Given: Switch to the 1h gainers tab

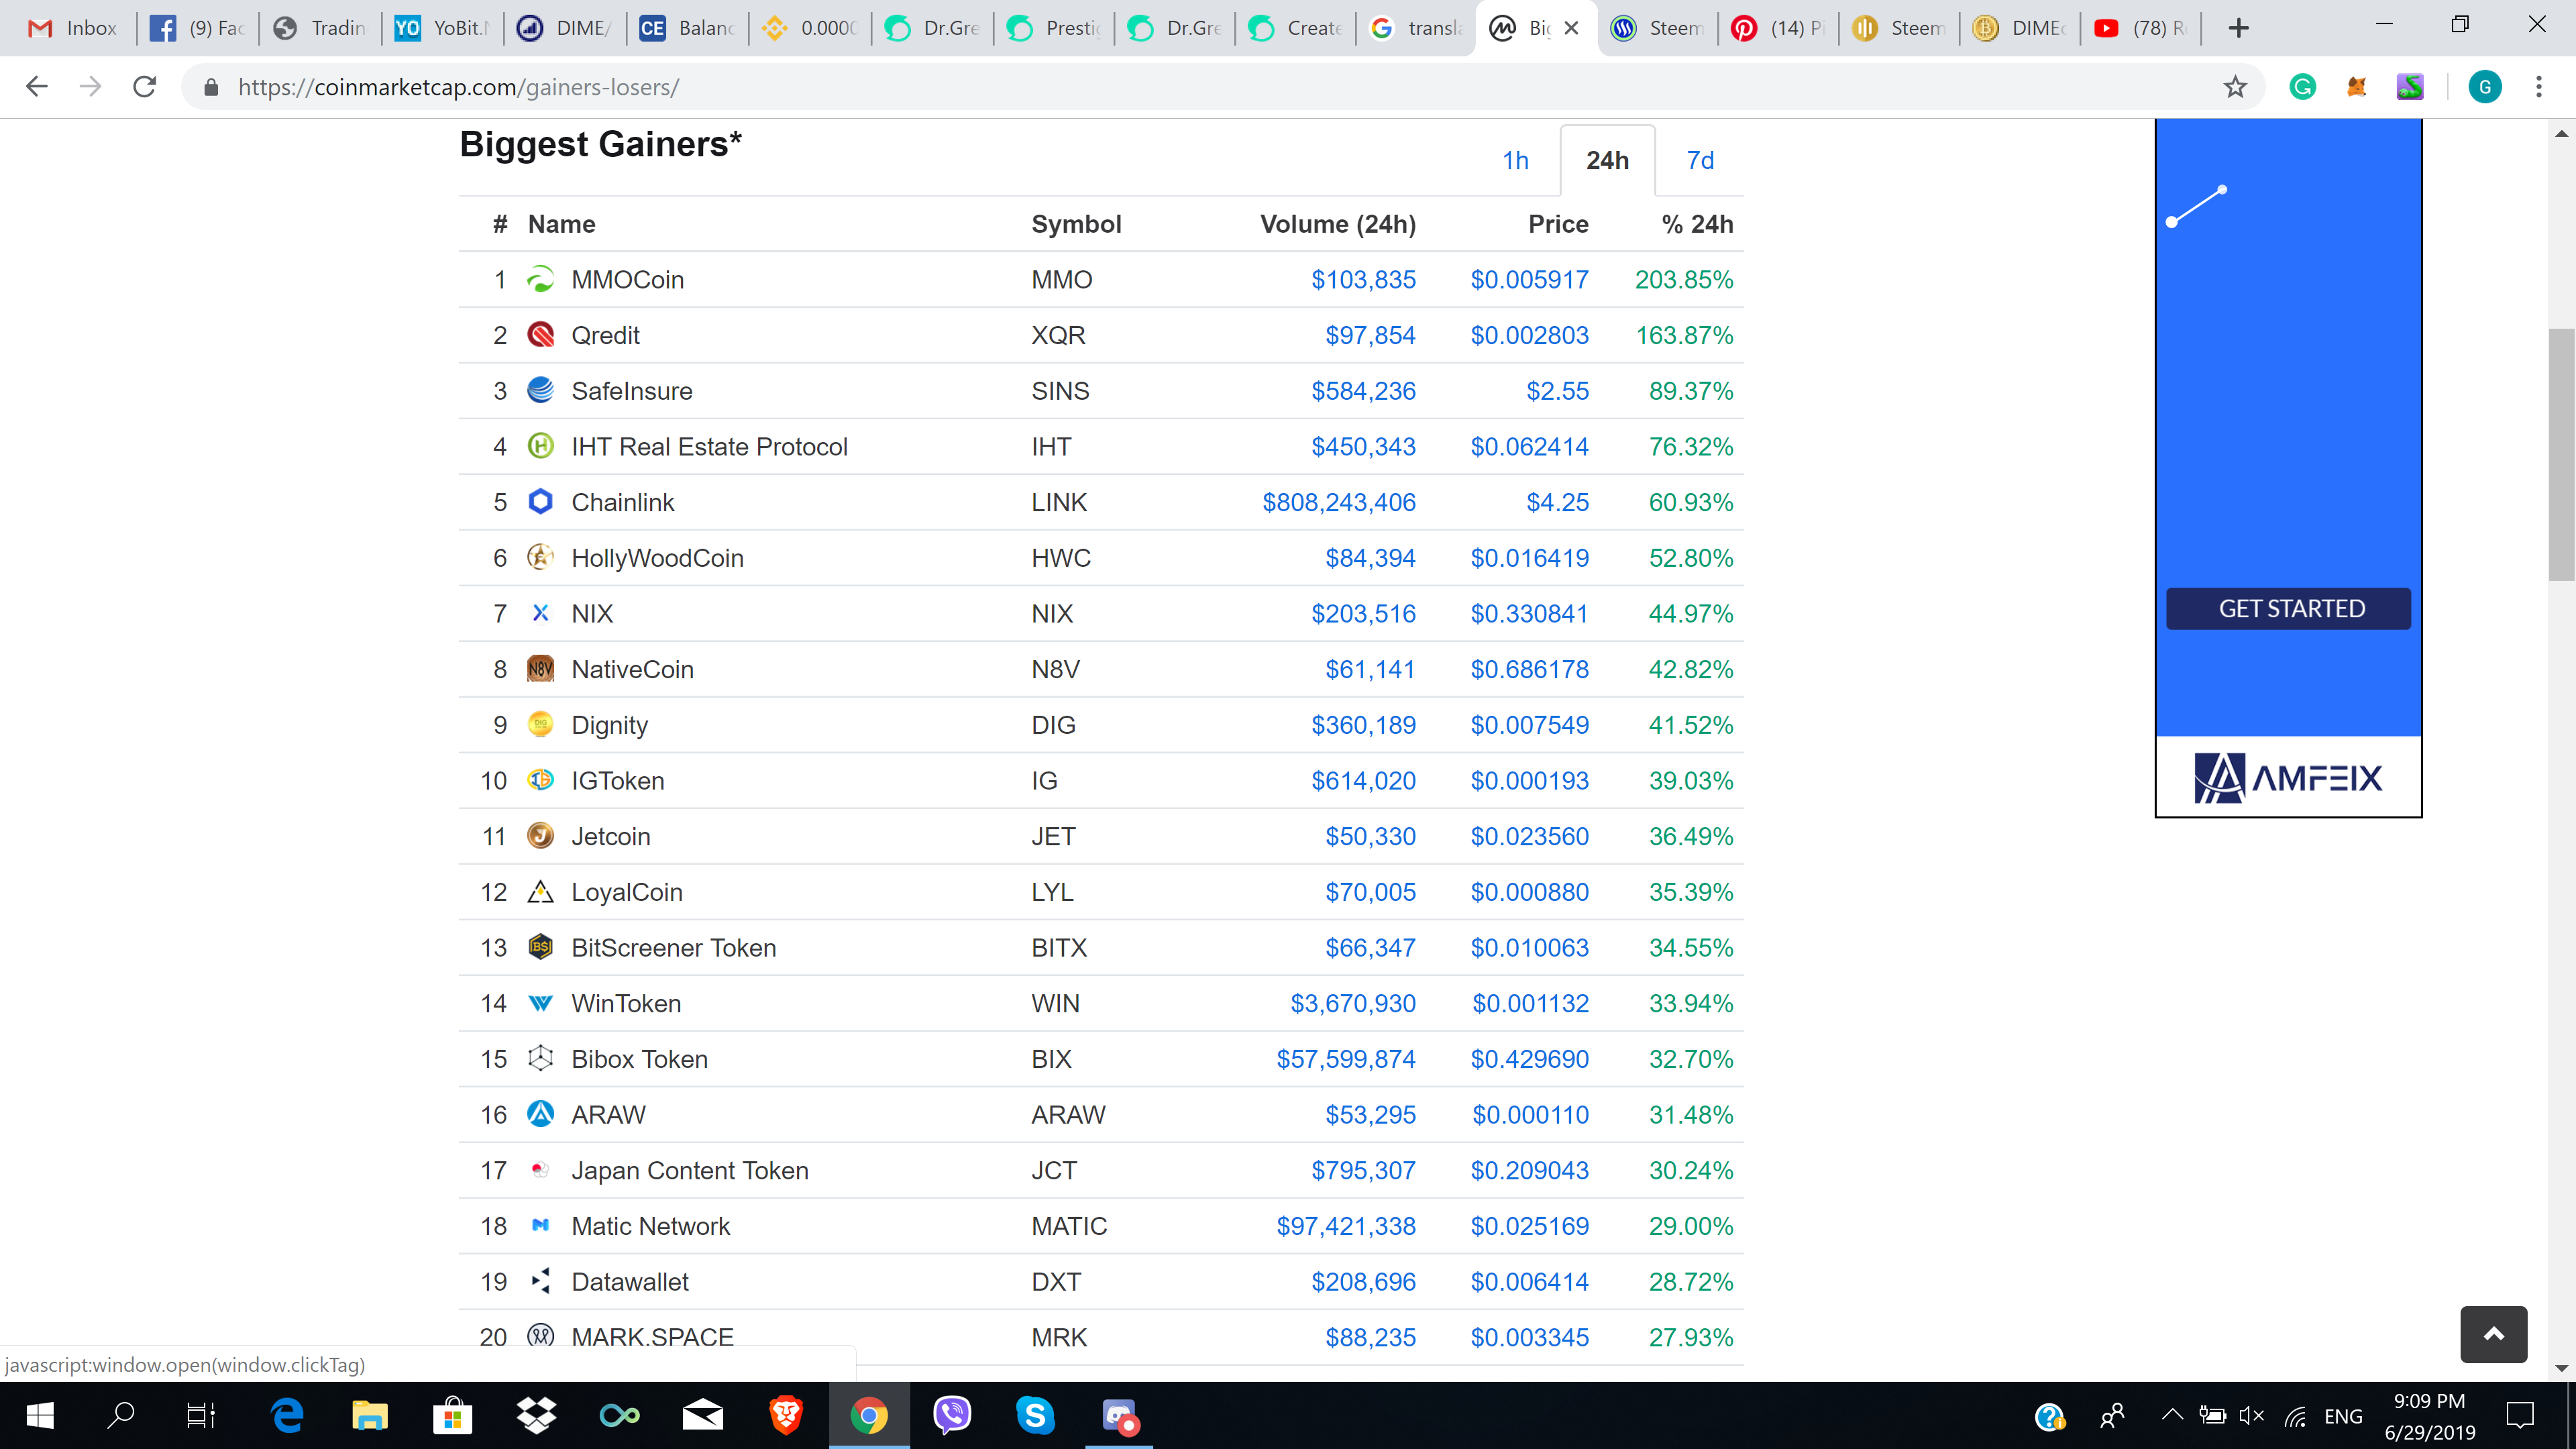Looking at the screenshot, I should pos(1515,160).
